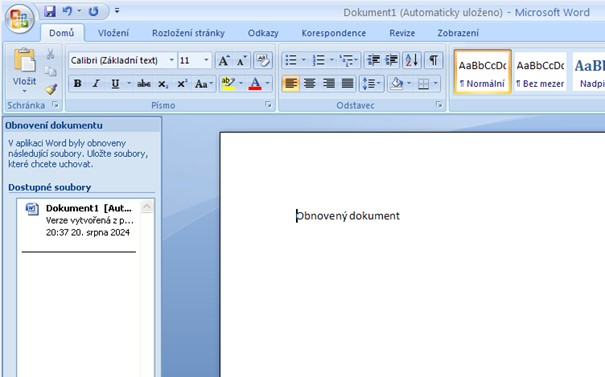Undo the last action

click(x=68, y=12)
